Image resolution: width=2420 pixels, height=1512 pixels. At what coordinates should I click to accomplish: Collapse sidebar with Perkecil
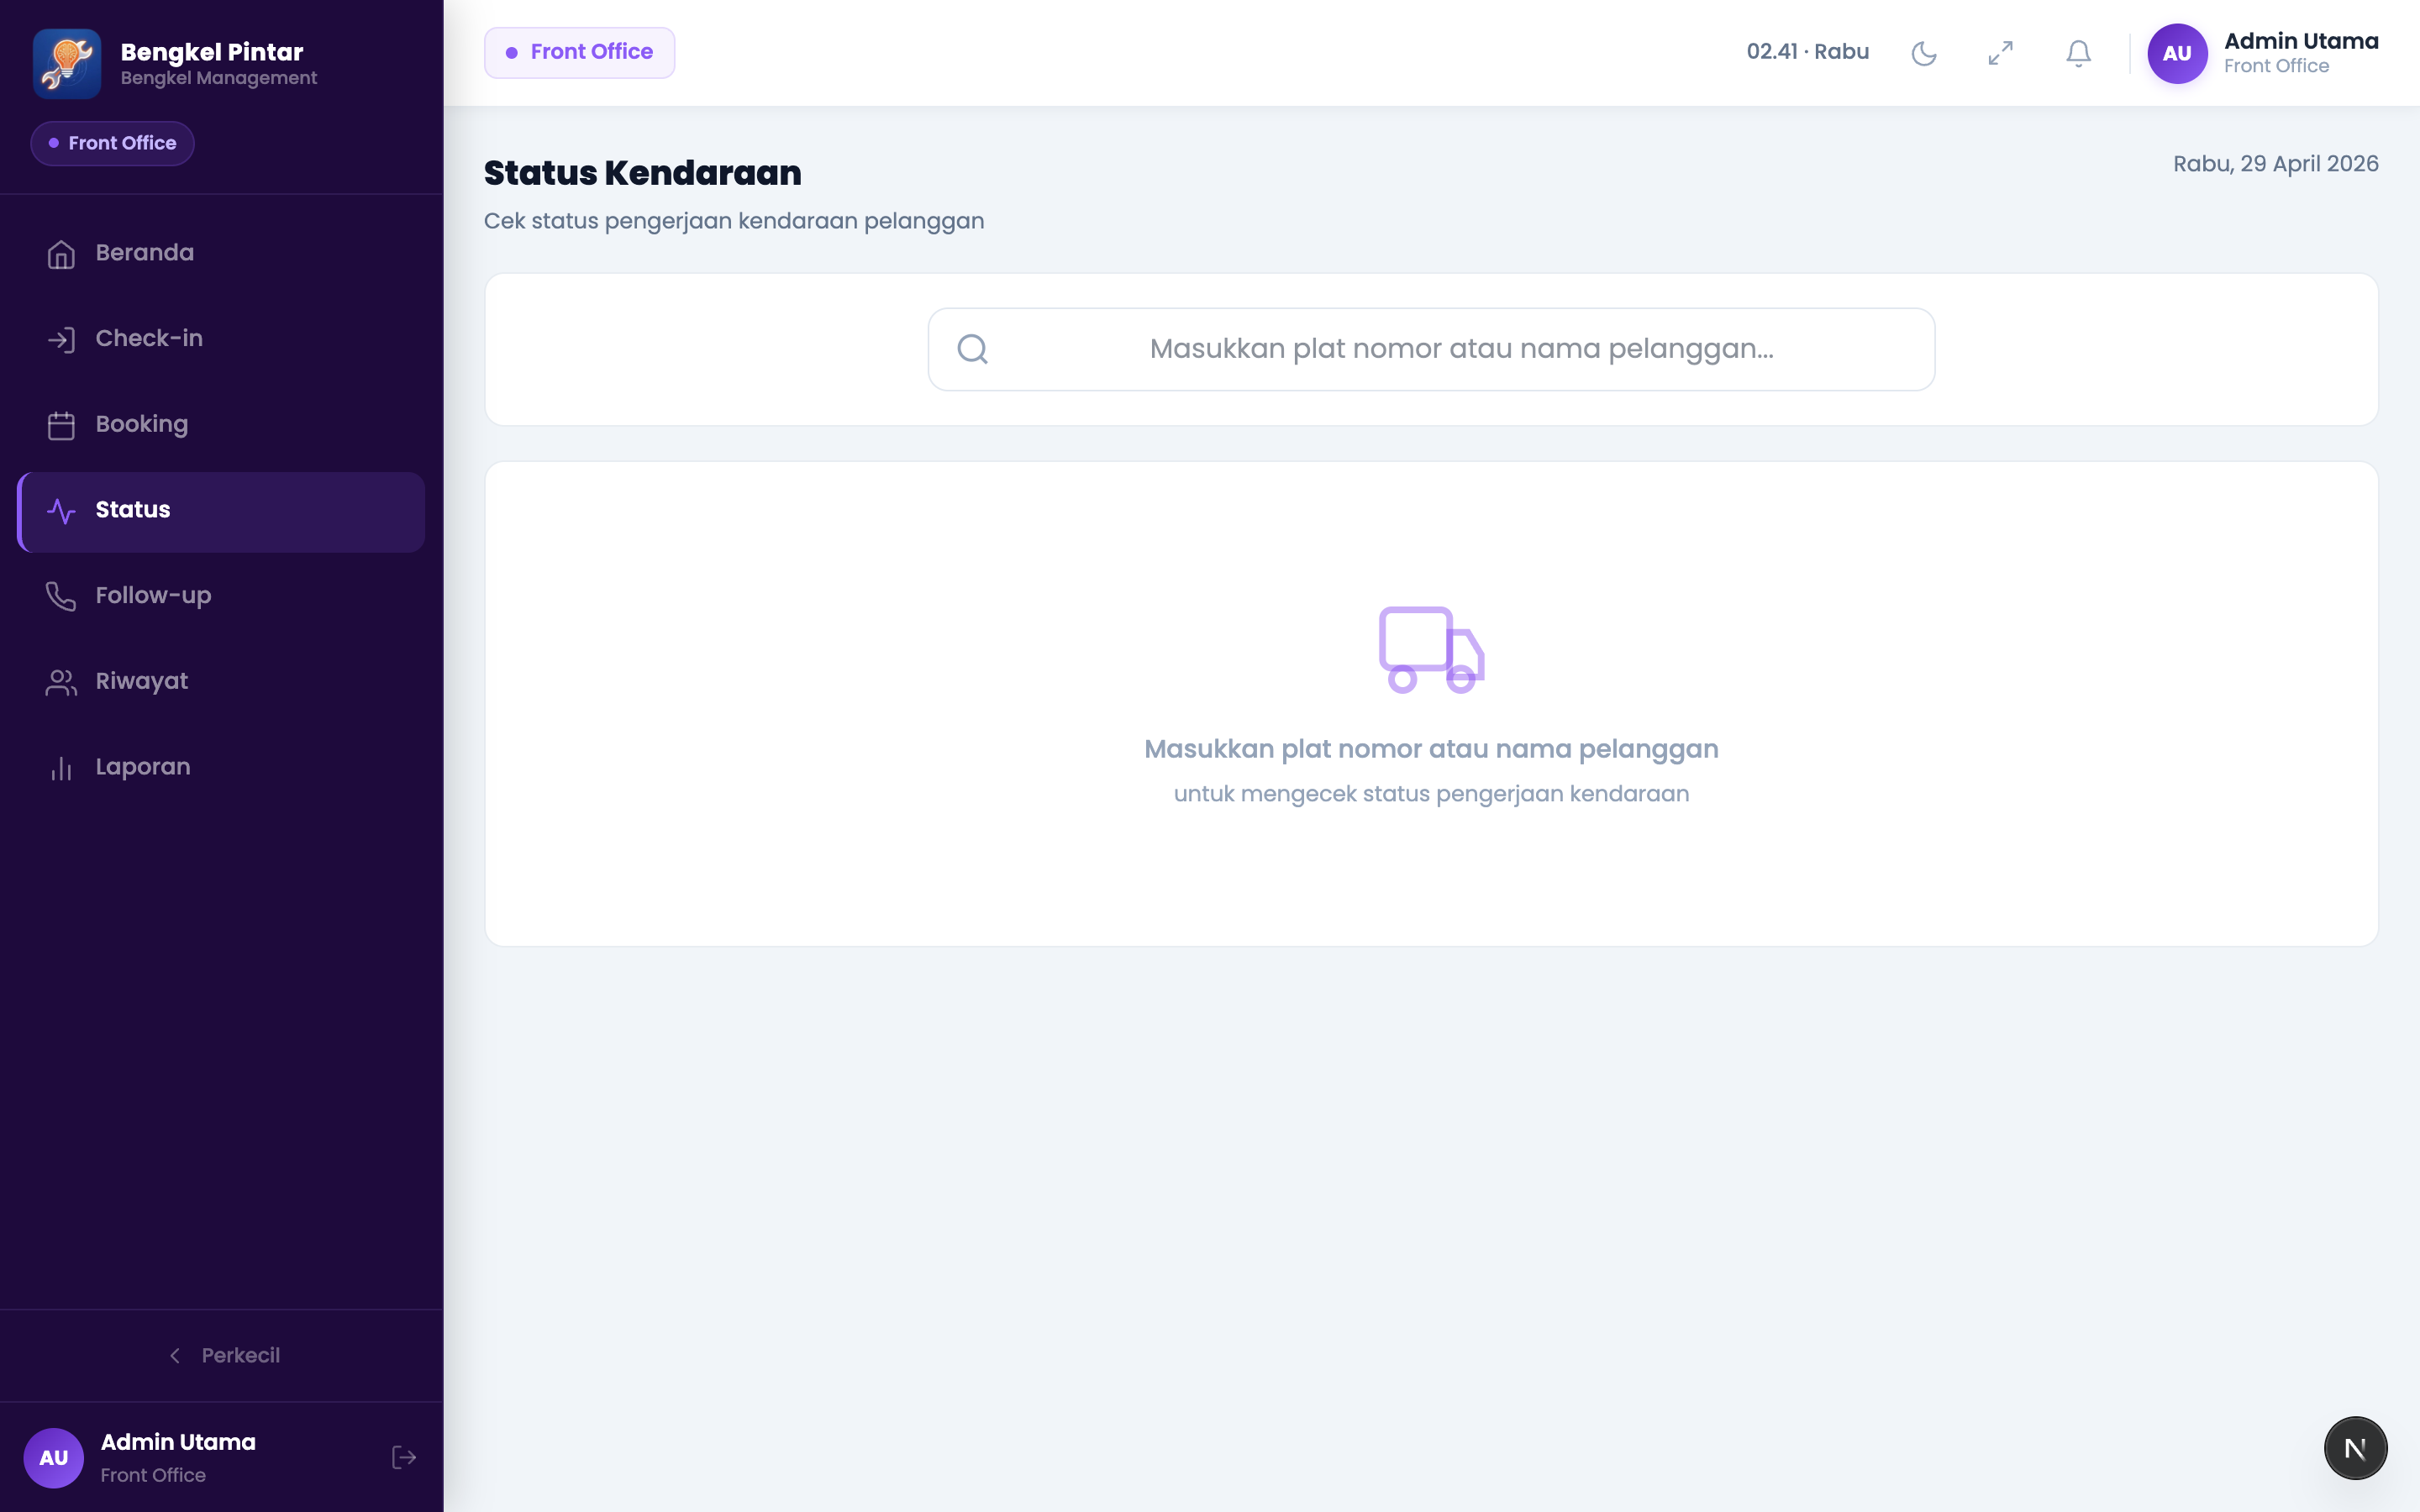tap(222, 1355)
